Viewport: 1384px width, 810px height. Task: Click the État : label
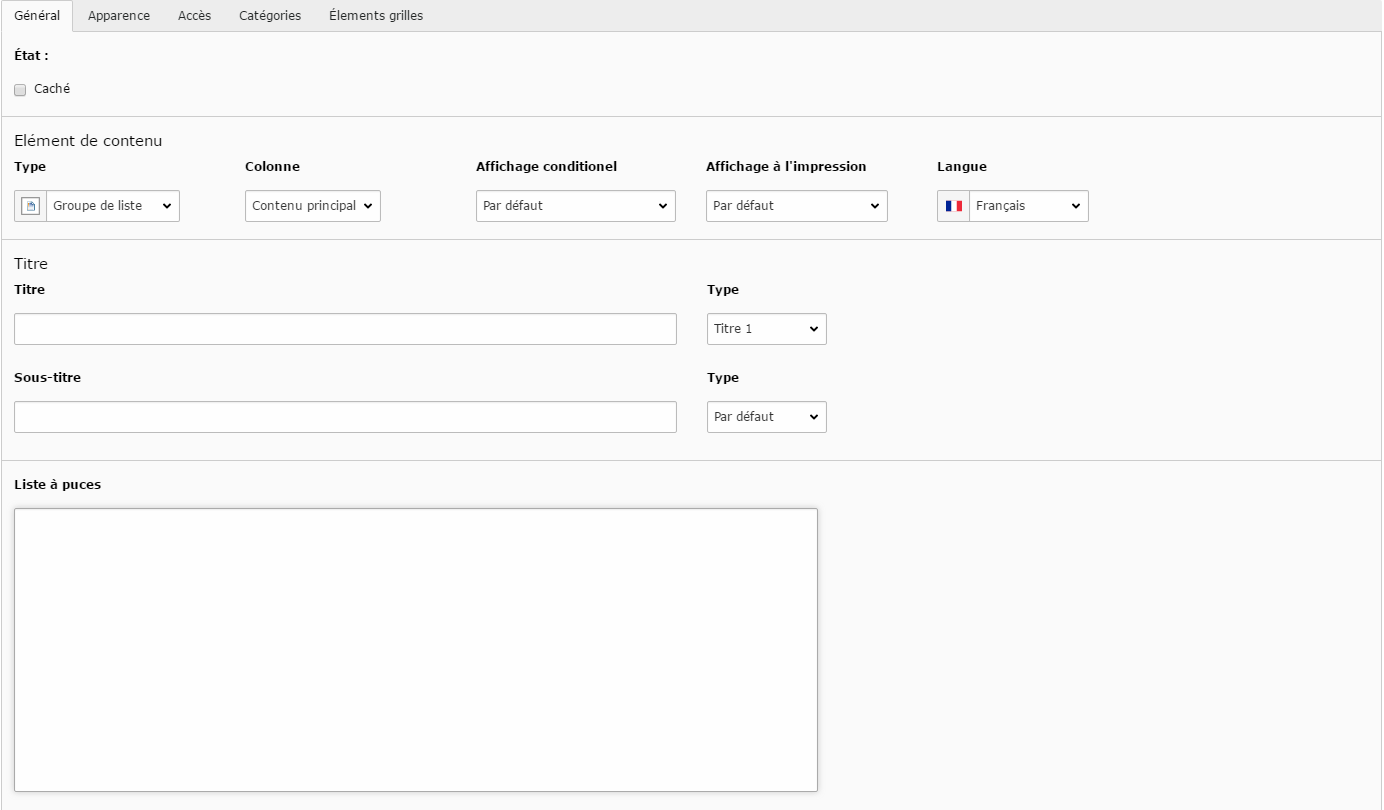click(32, 56)
